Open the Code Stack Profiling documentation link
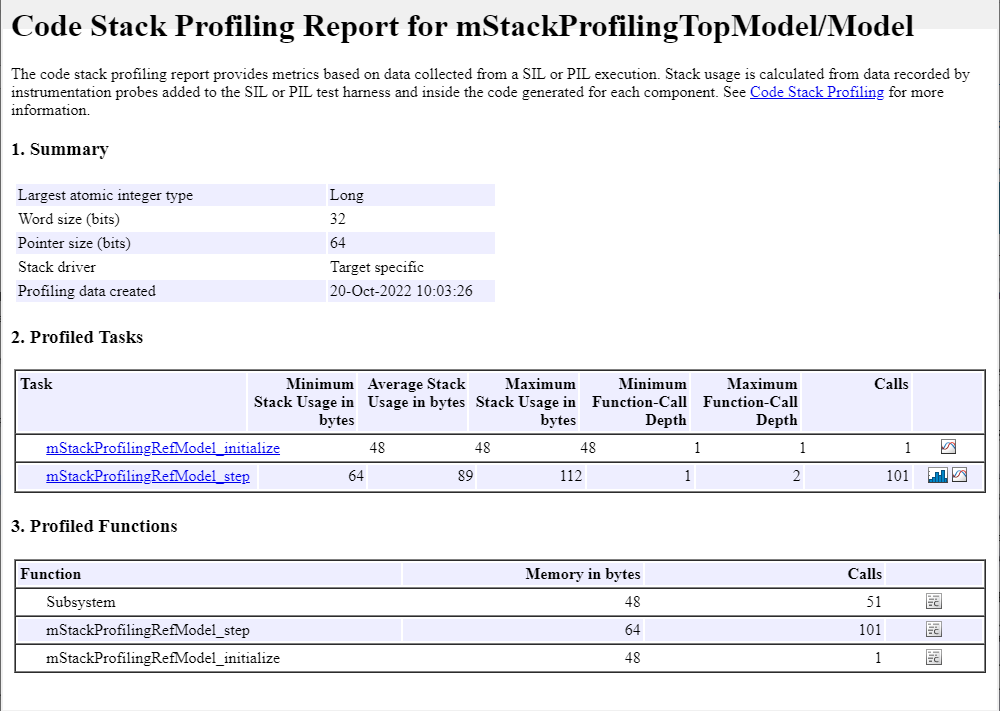Viewport: 1000px width, 711px height. pyautogui.click(x=816, y=92)
